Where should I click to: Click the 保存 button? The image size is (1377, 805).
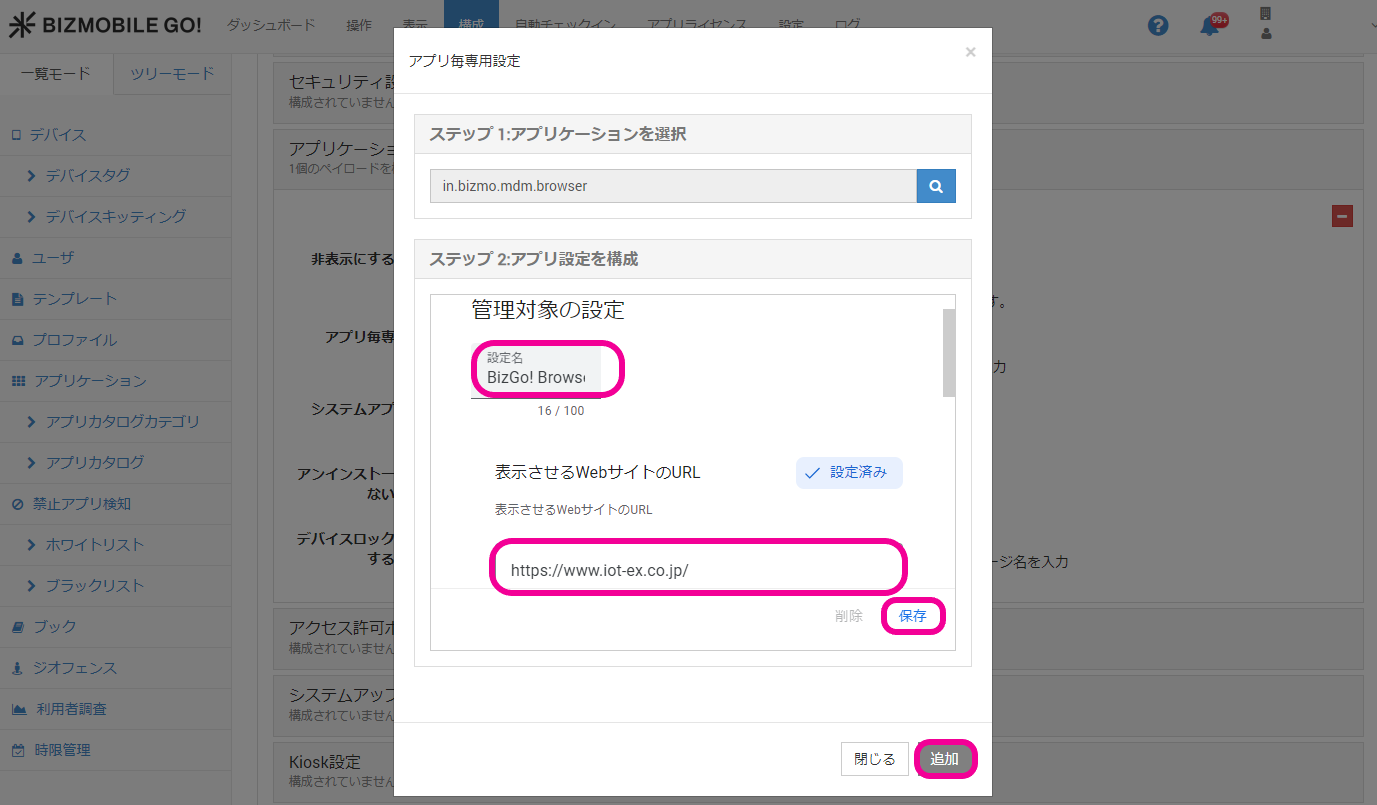coord(912,616)
